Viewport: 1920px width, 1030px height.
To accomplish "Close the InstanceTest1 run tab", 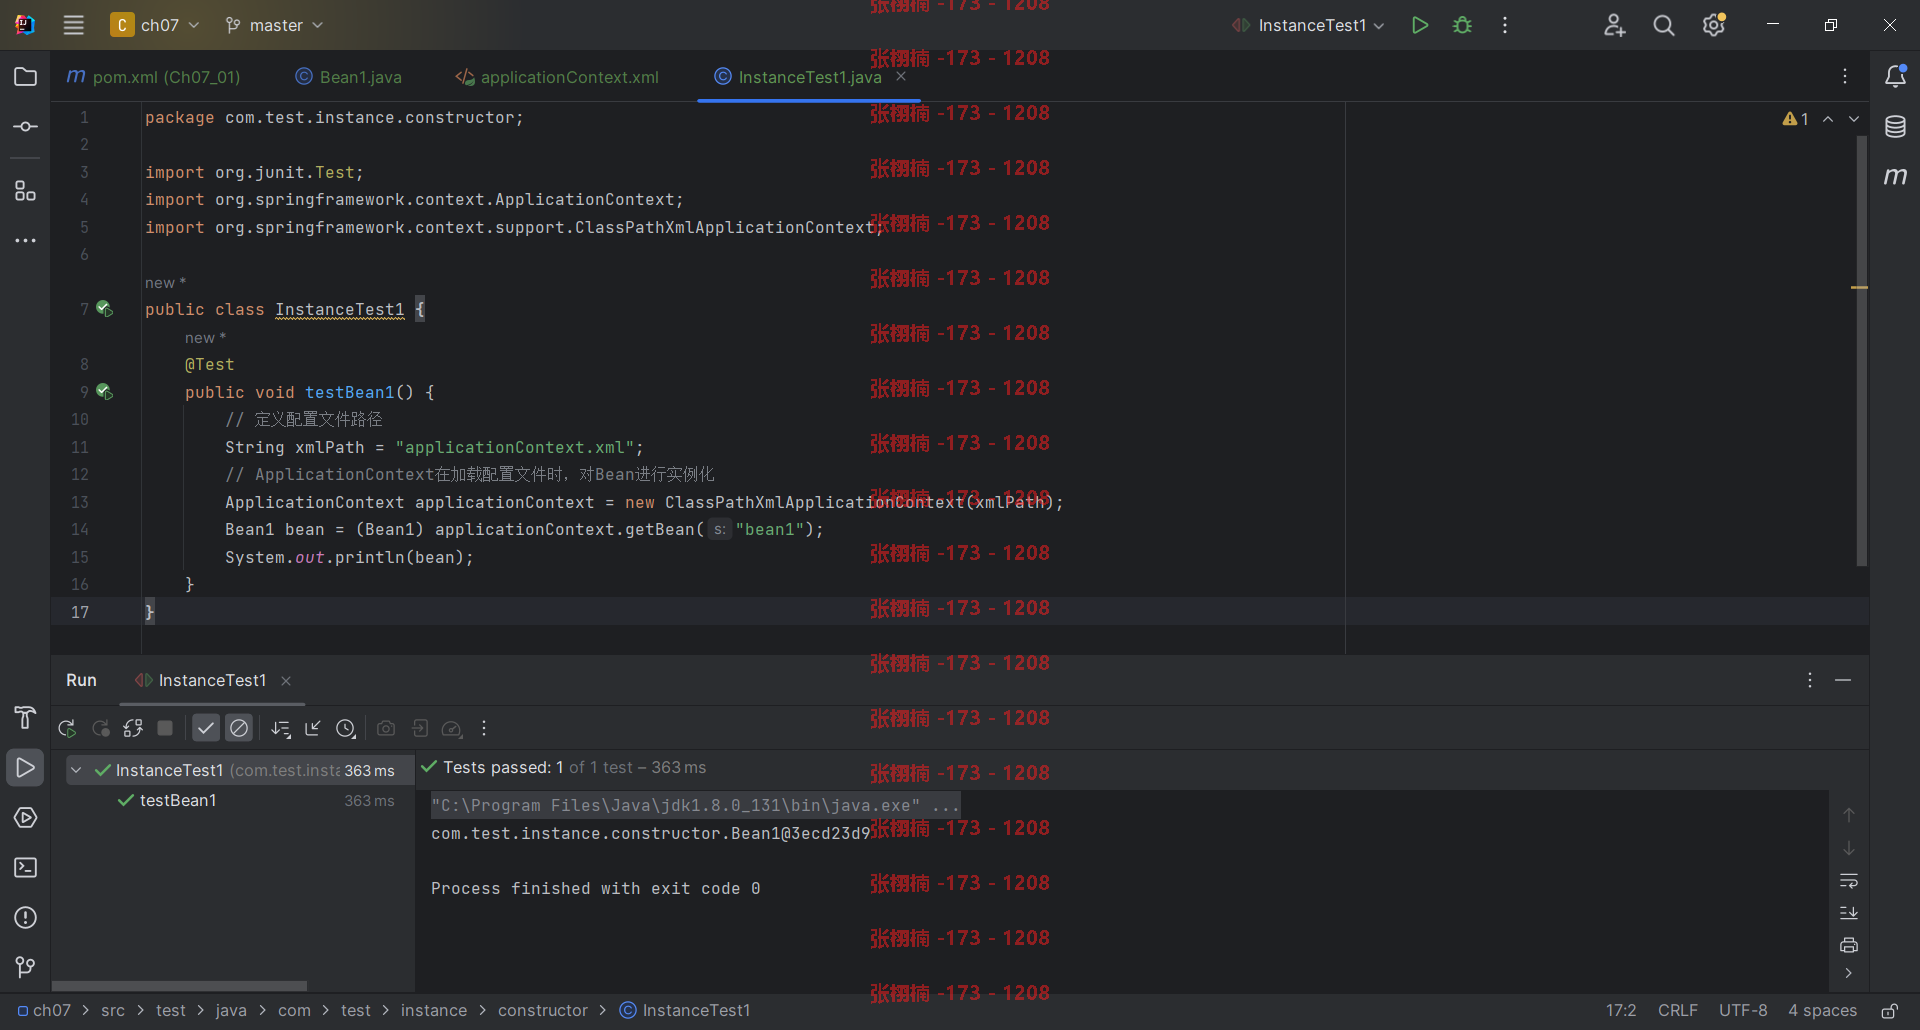I will point(286,681).
